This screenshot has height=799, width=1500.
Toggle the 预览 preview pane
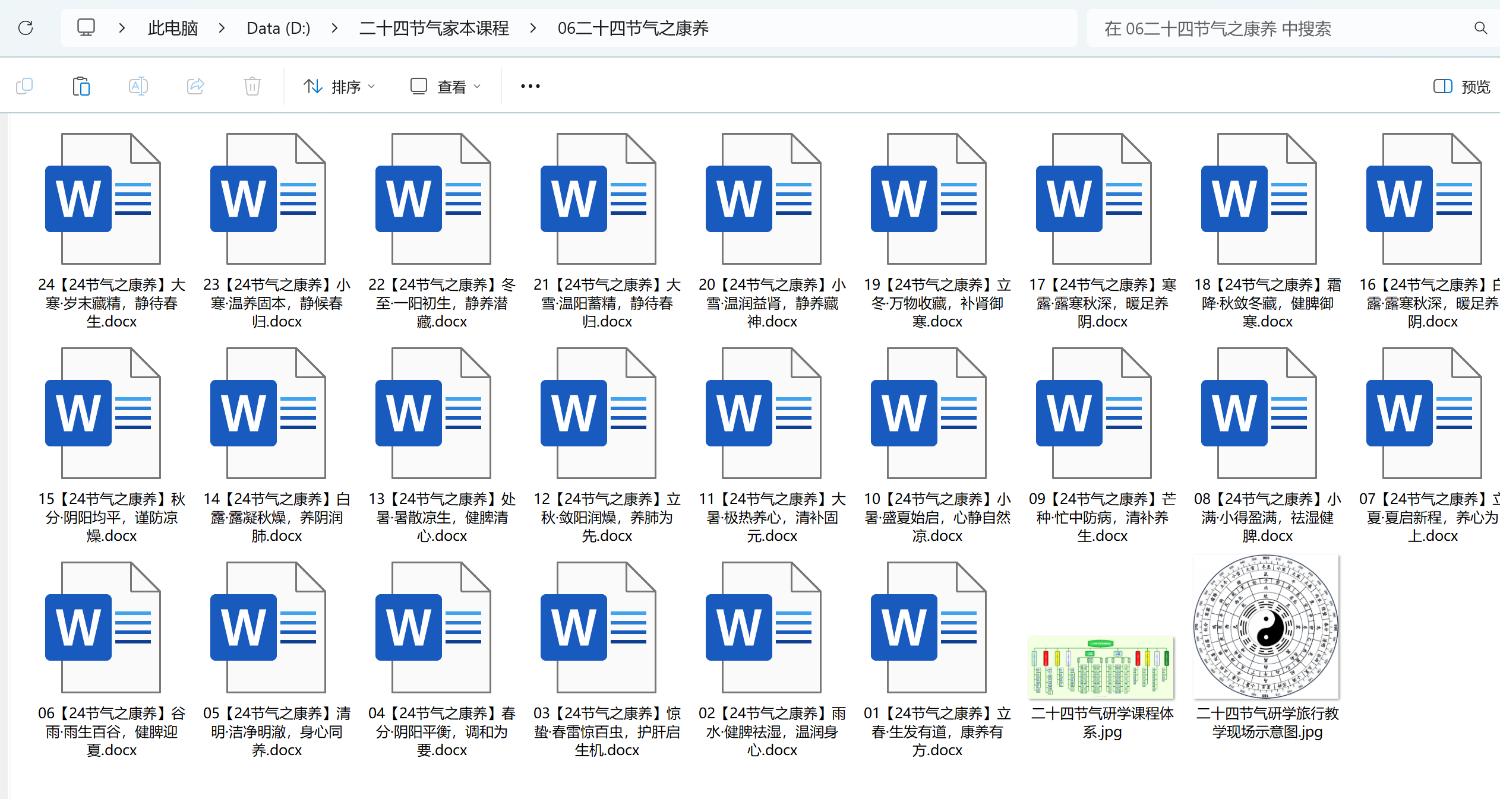[x=1462, y=87]
